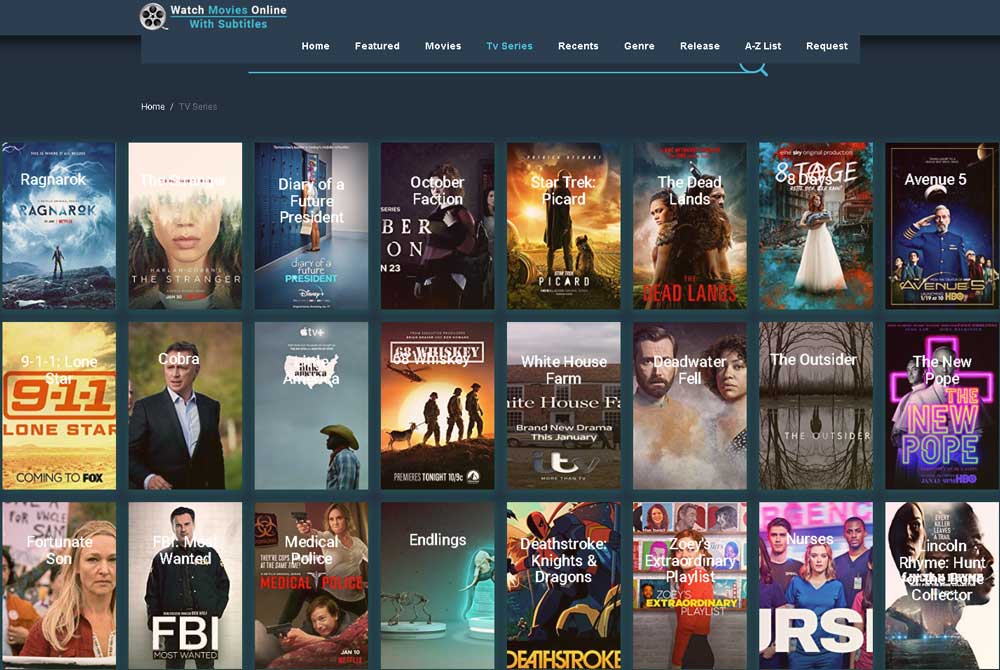This screenshot has width=1000, height=670.
Task: Open the October Faction poster
Action: [x=438, y=226]
